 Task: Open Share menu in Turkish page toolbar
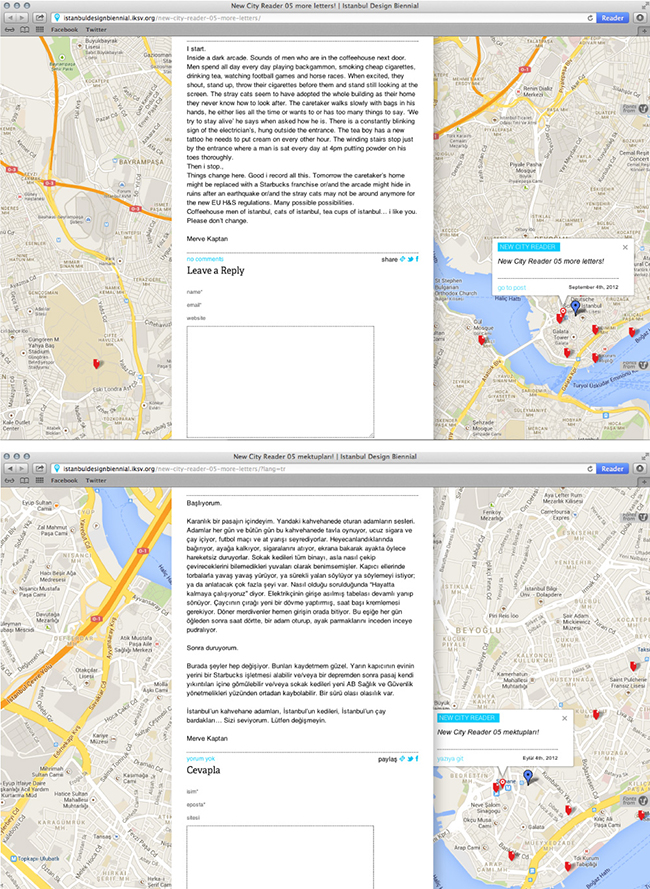coord(40,468)
